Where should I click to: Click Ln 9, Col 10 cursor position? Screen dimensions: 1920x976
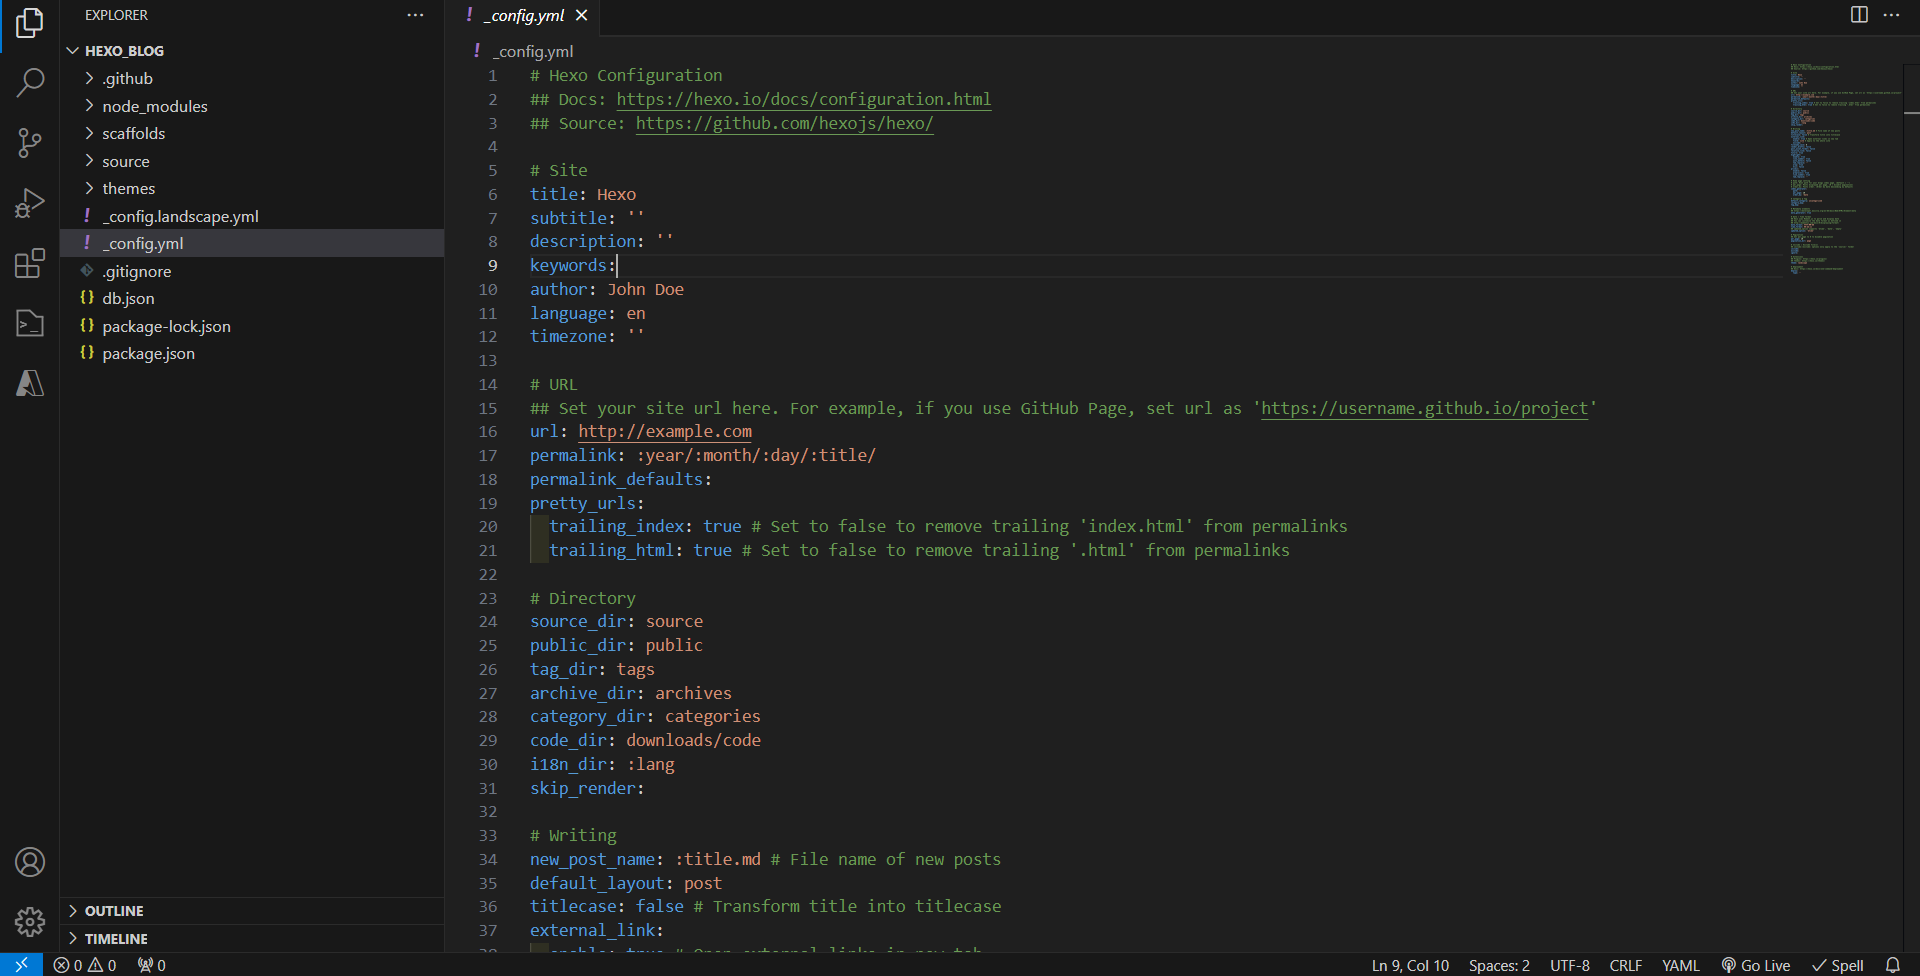(x=1410, y=965)
